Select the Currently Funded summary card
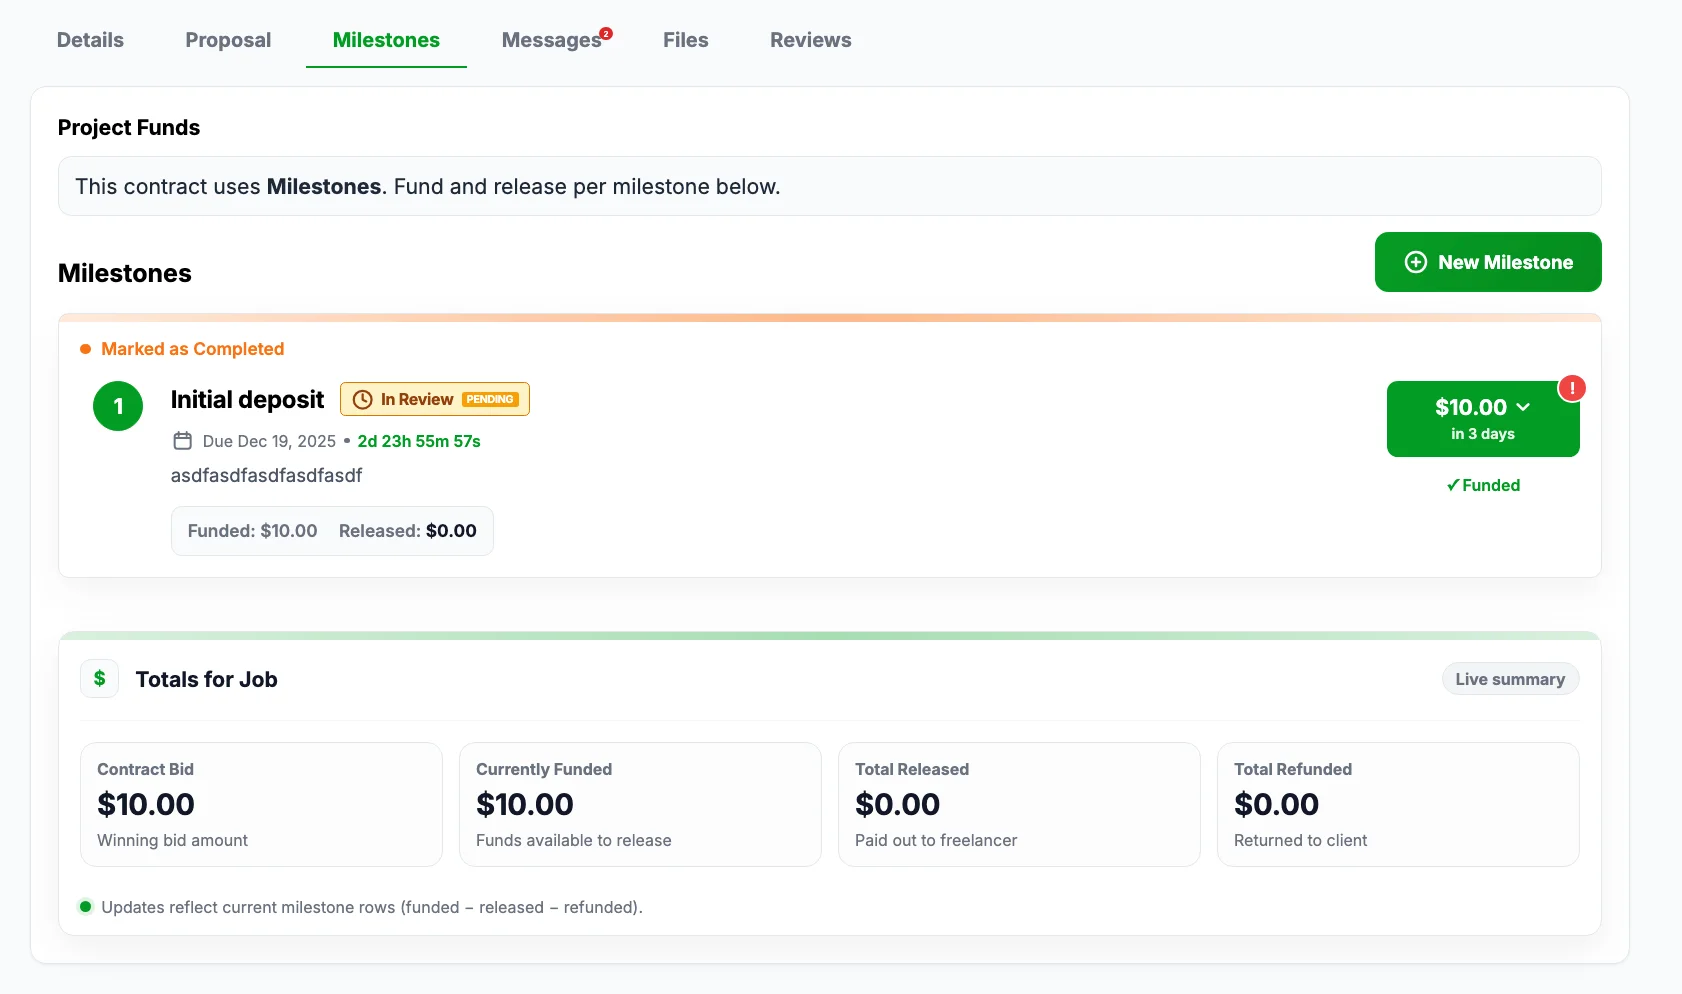This screenshot has width=1682, height=994. tap(640, 804)
